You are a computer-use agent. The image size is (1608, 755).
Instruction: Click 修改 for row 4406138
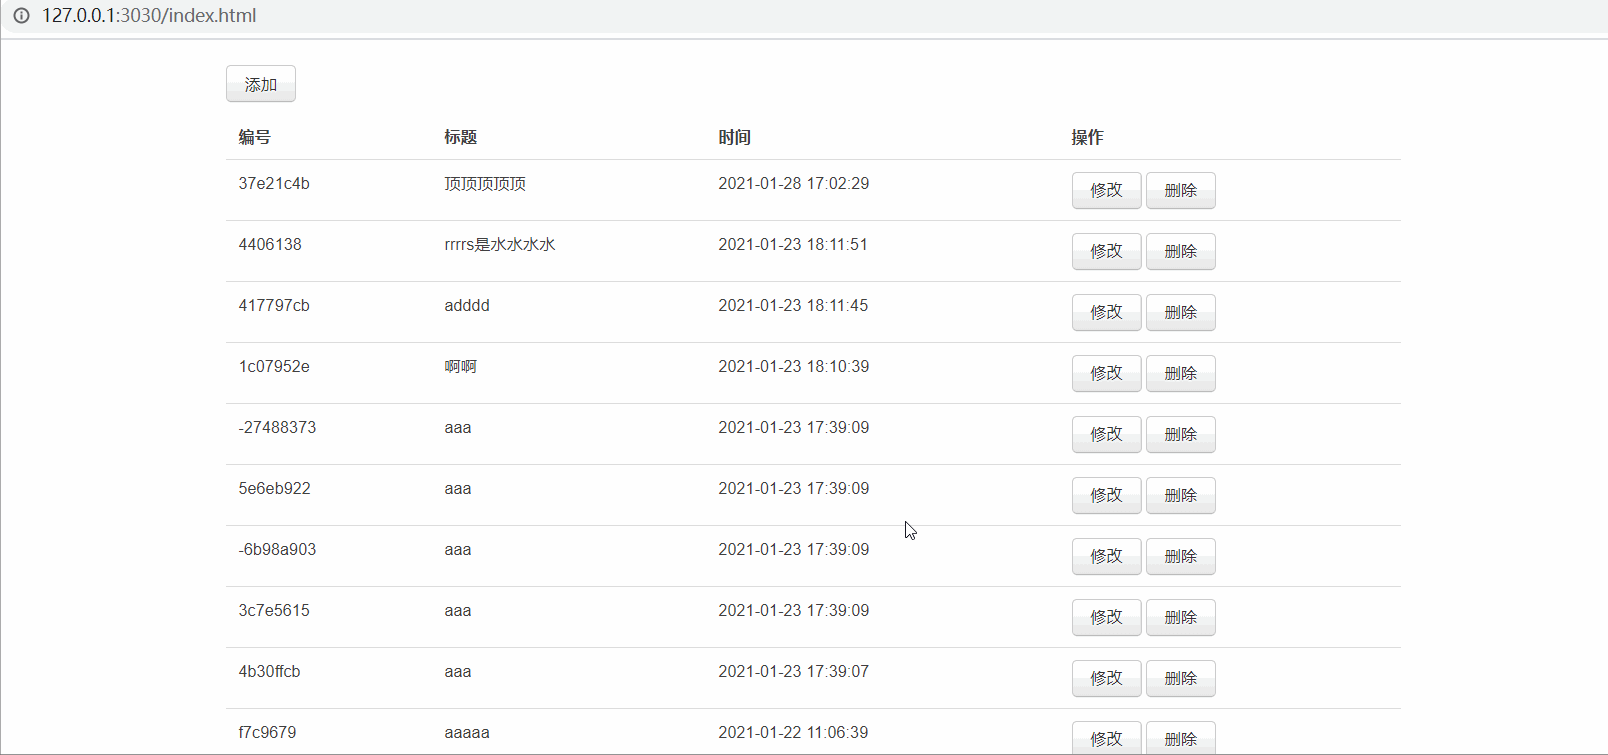coord(1106,251)
